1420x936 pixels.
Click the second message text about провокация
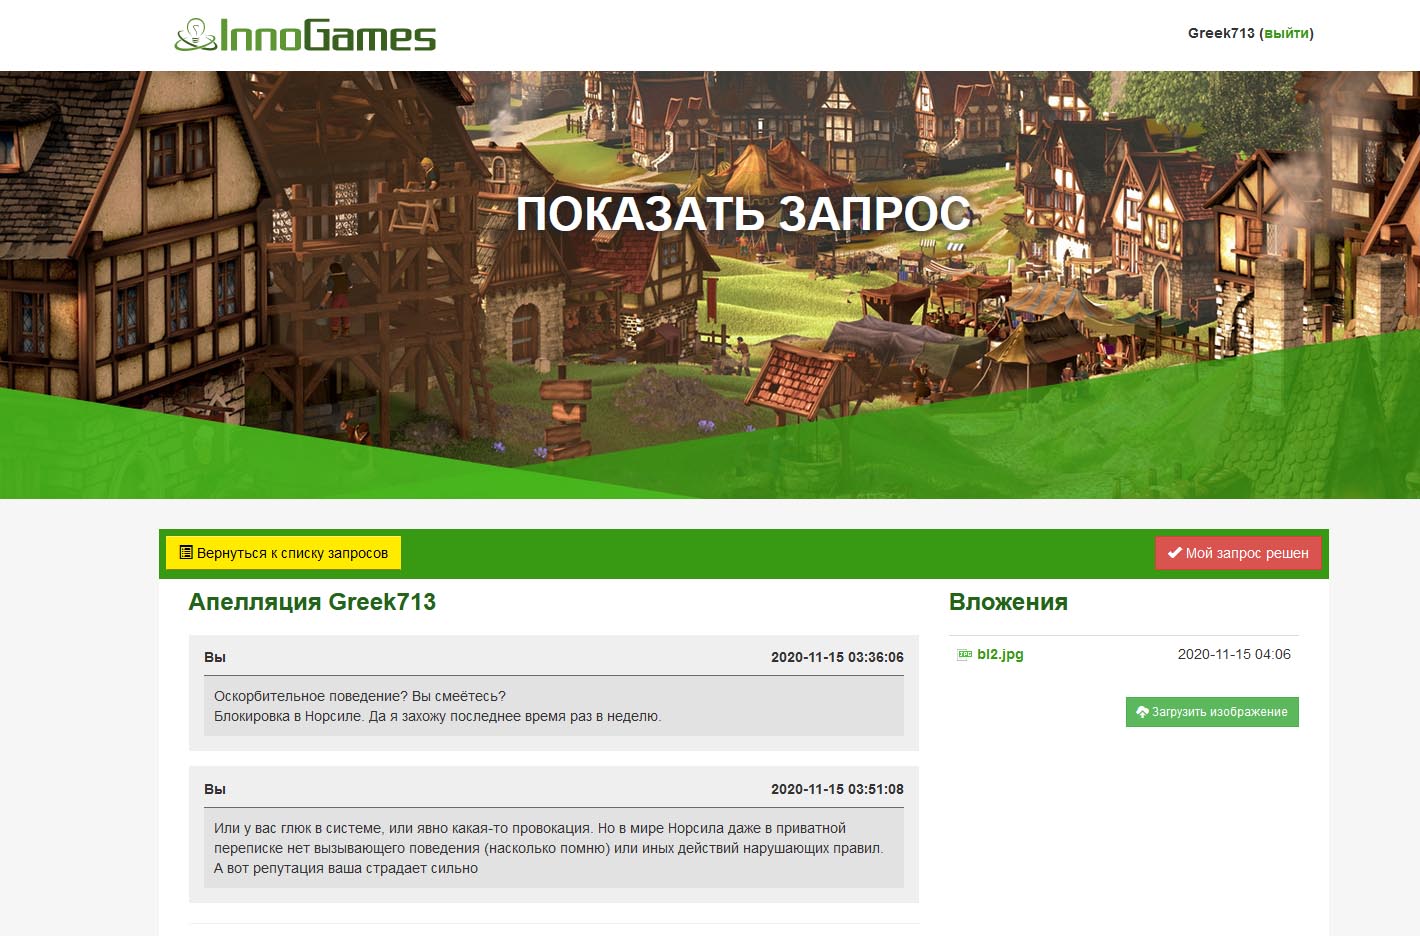(550, 847)
